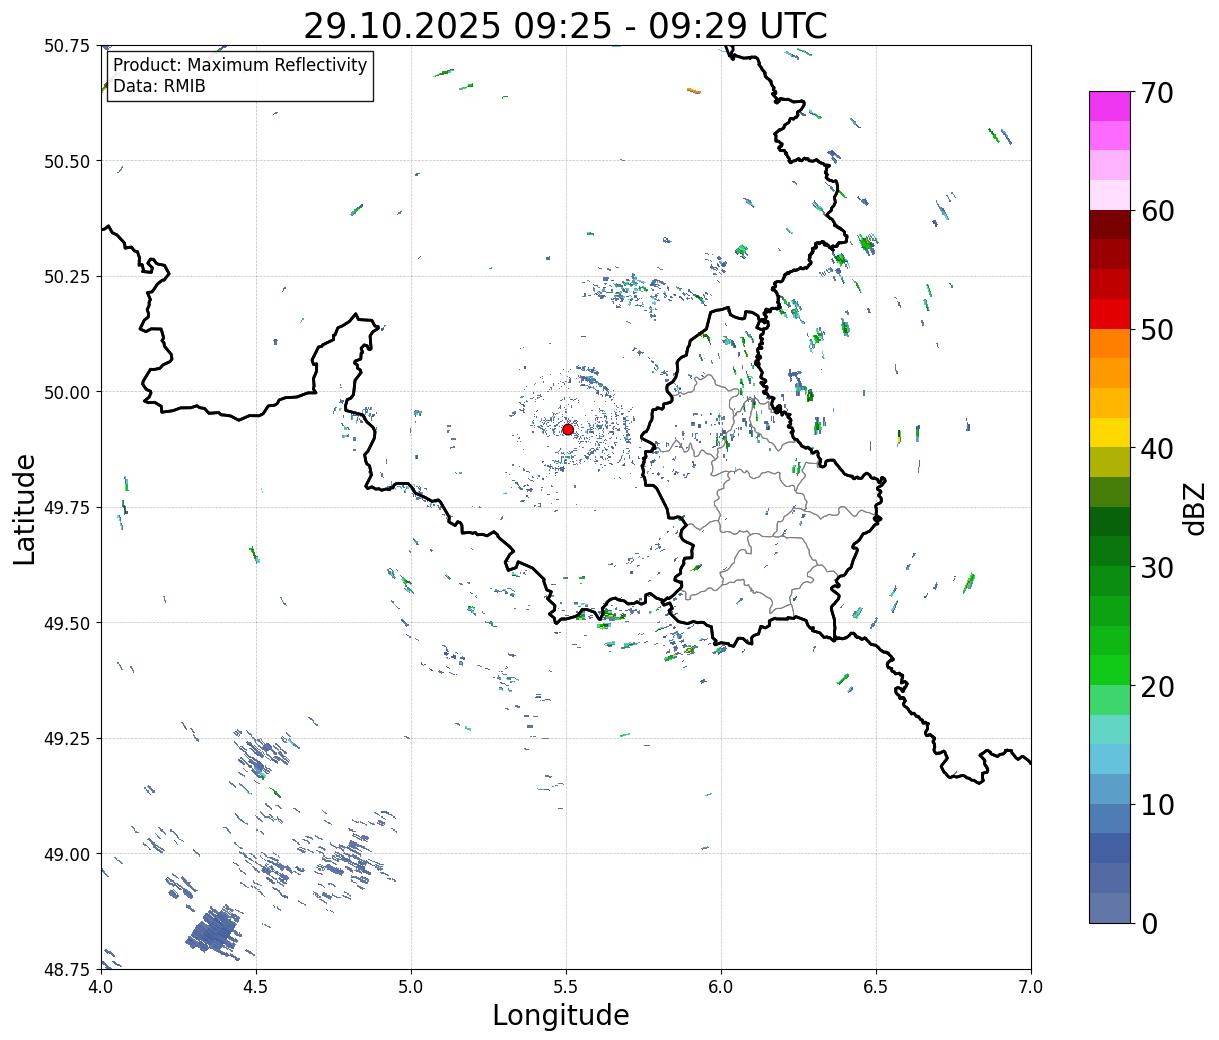Image resolution: width=1219 pixels, height=1040 pixels.
Task: Click the longitude tick label 5.0
Action: tap(411, 987)
